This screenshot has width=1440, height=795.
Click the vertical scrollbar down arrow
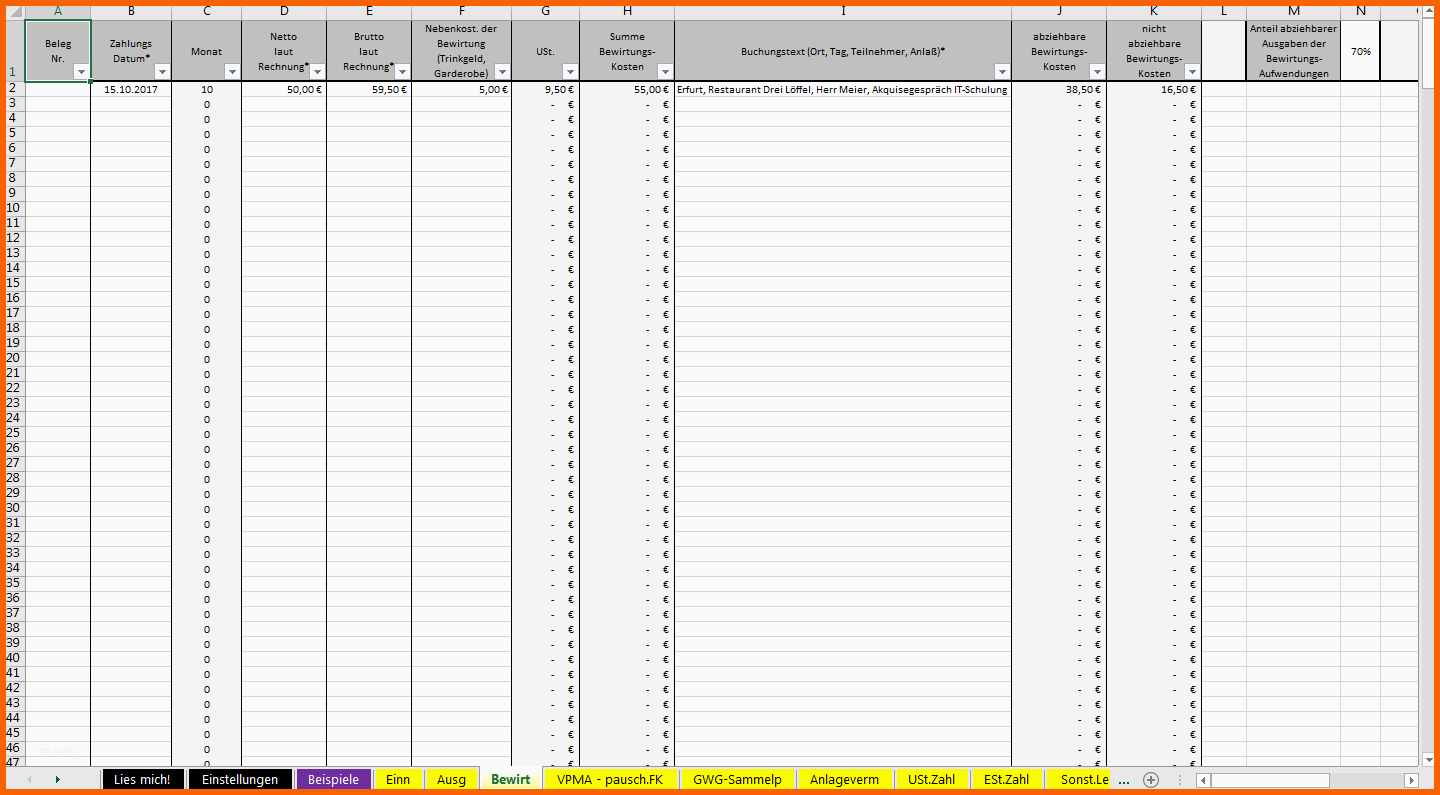tap(1427, 761)
